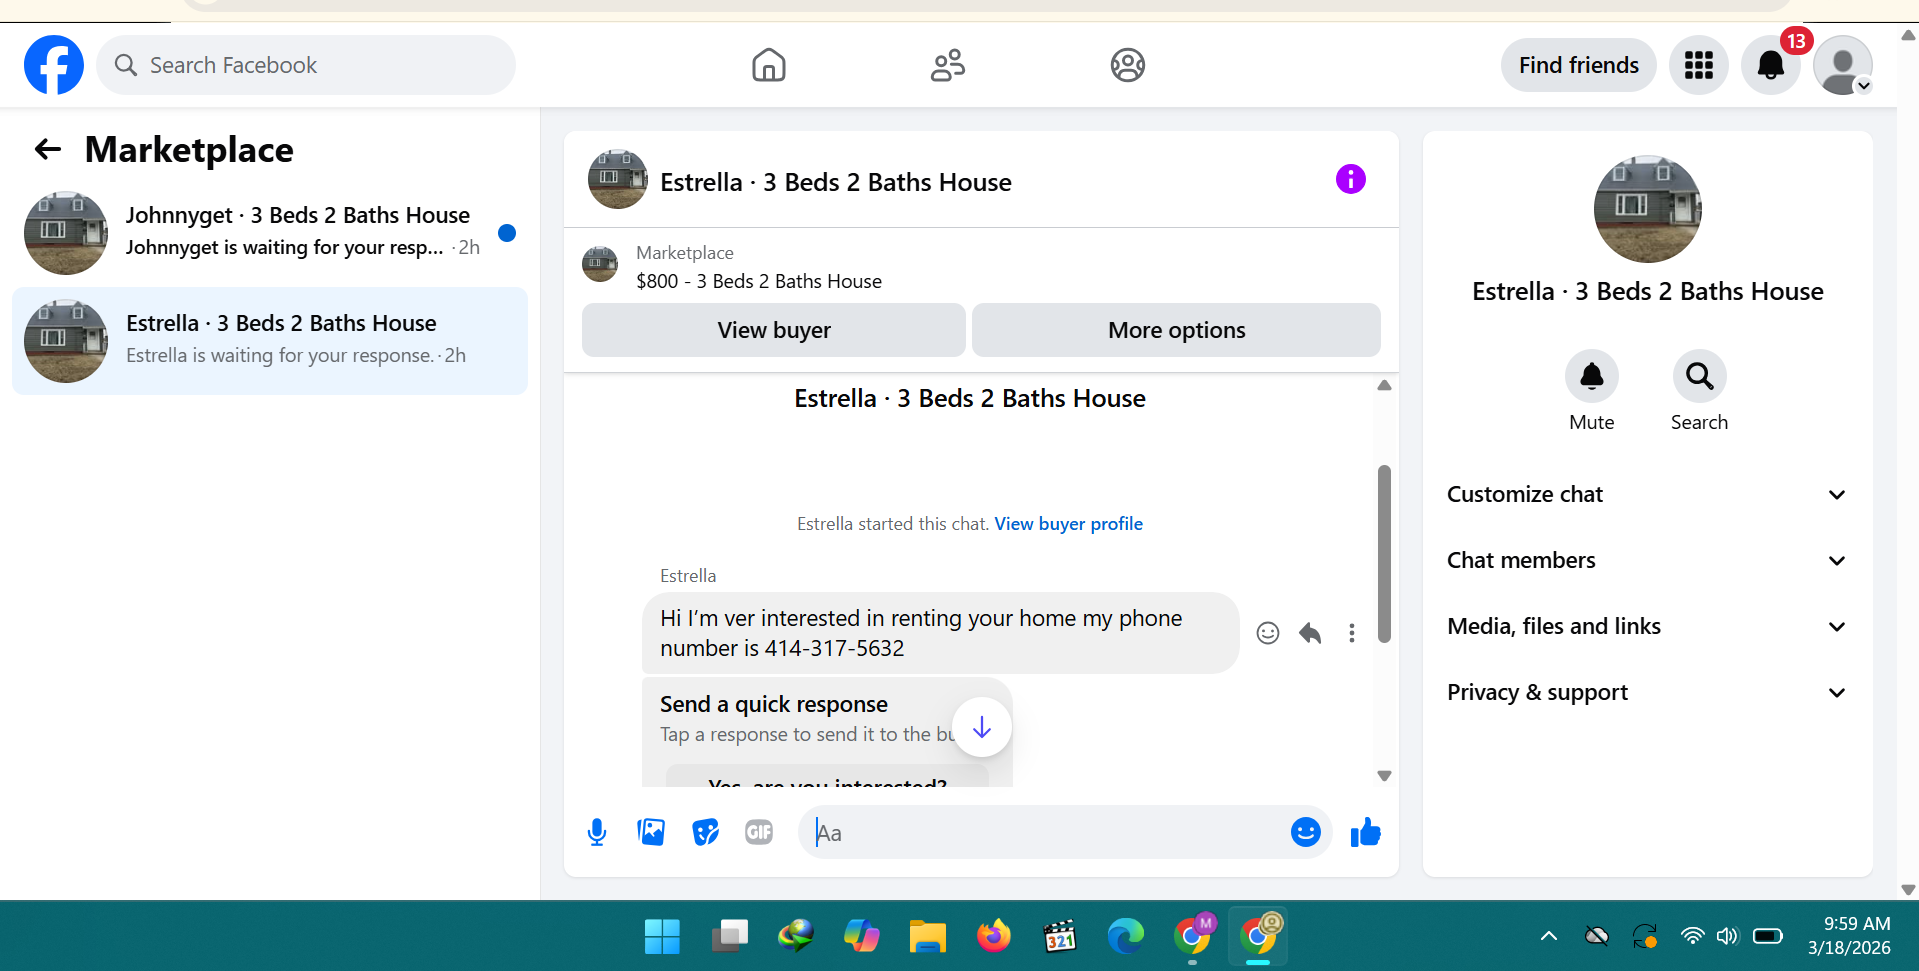Image resolution: width=1919 pixels, height=971 pixels.
Task: Open the purple conversation info icon
Action: coord(1350,179)
